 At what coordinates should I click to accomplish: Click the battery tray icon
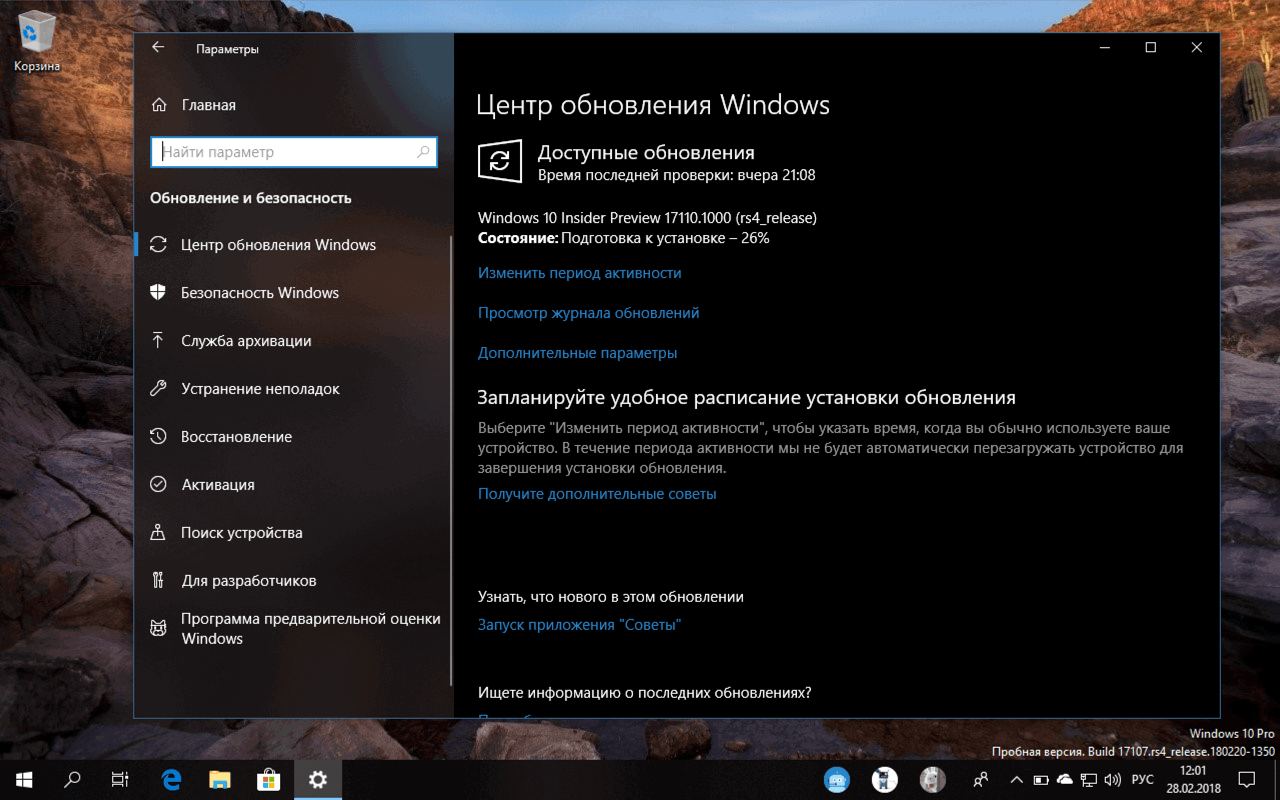pyautogui.click(x=1041, y=779)
